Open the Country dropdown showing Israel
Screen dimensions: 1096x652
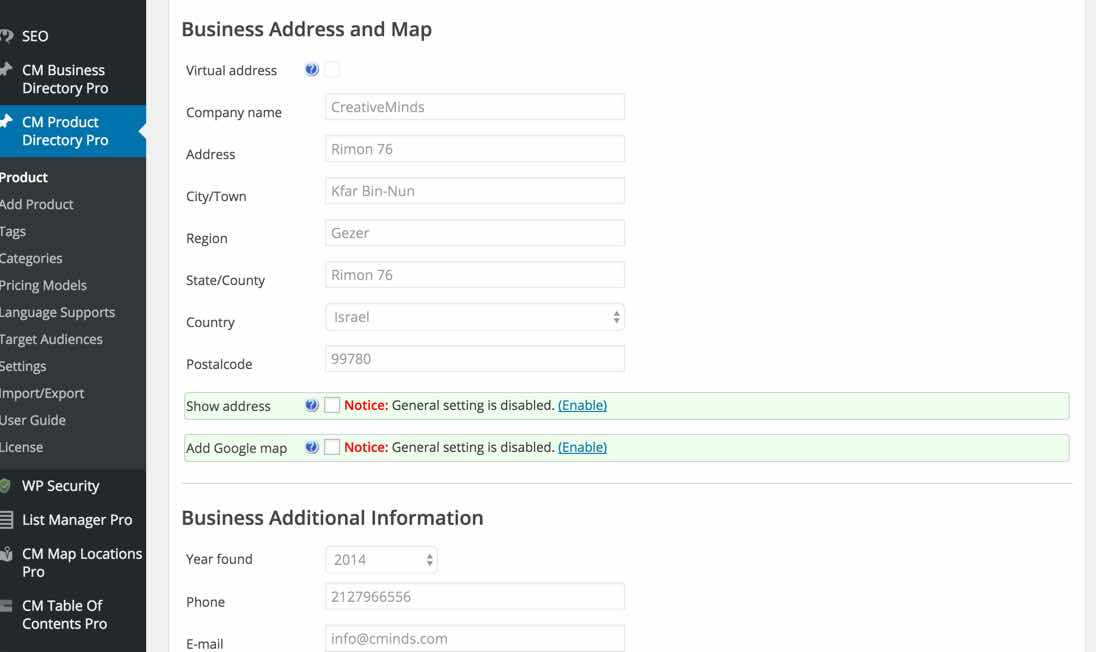pyautogui.click(x=475, y=317)
